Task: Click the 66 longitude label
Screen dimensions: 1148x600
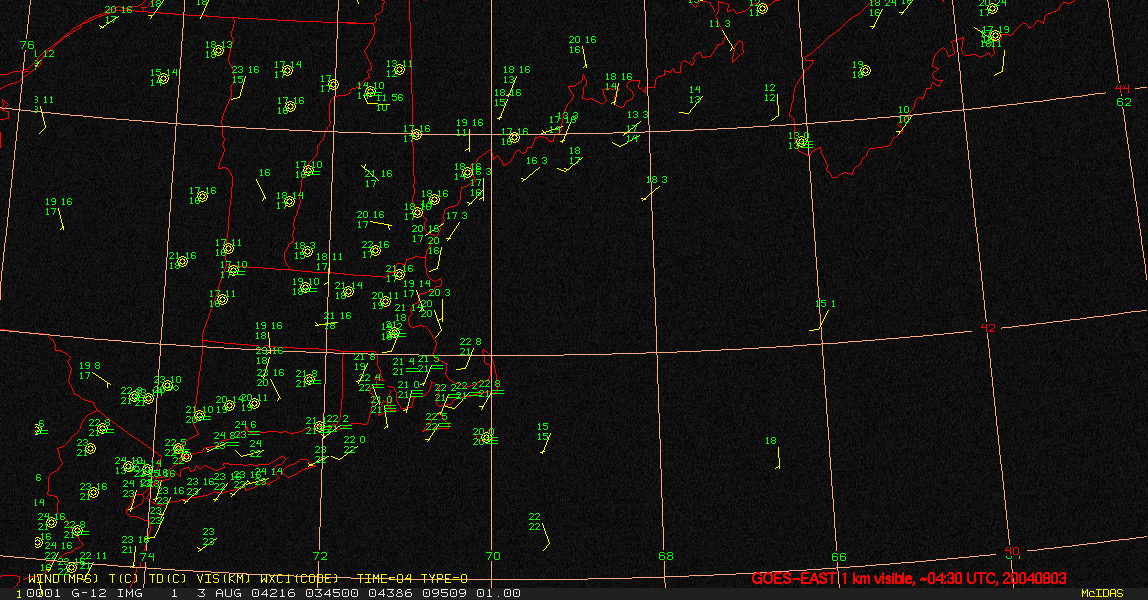Action: [x=838, y=557]
